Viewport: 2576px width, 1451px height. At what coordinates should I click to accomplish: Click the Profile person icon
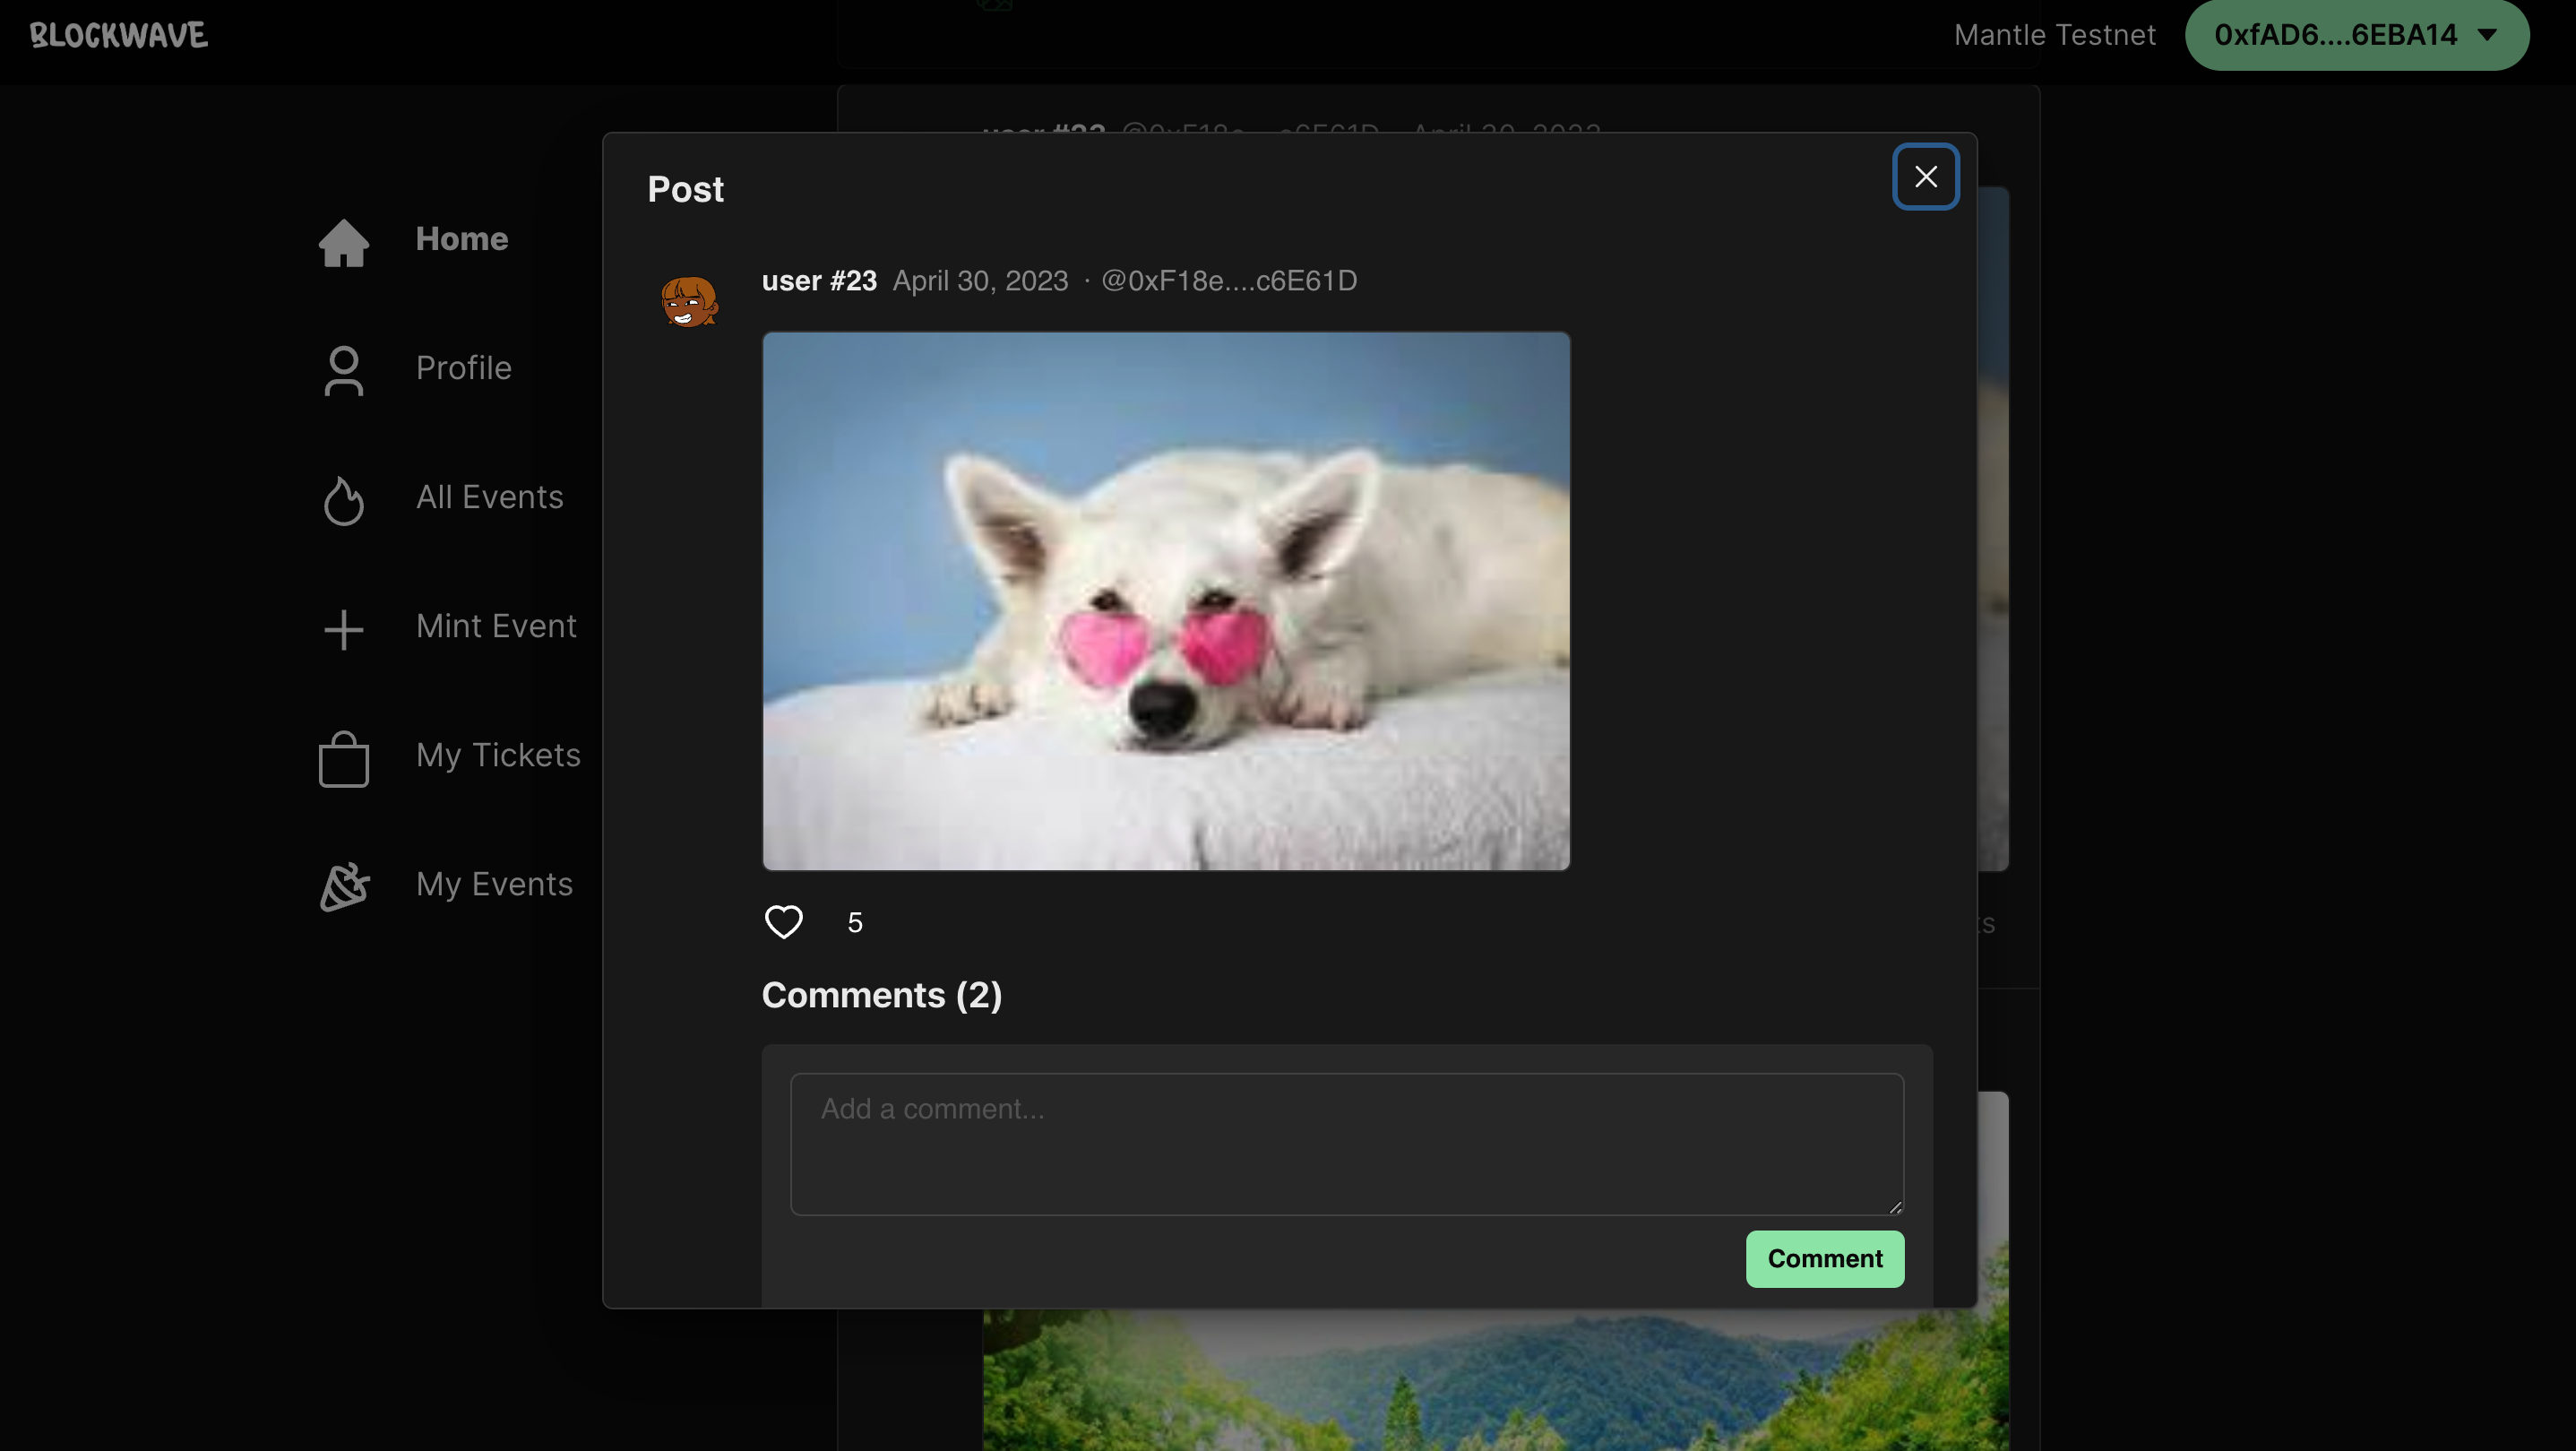point(343,370)
